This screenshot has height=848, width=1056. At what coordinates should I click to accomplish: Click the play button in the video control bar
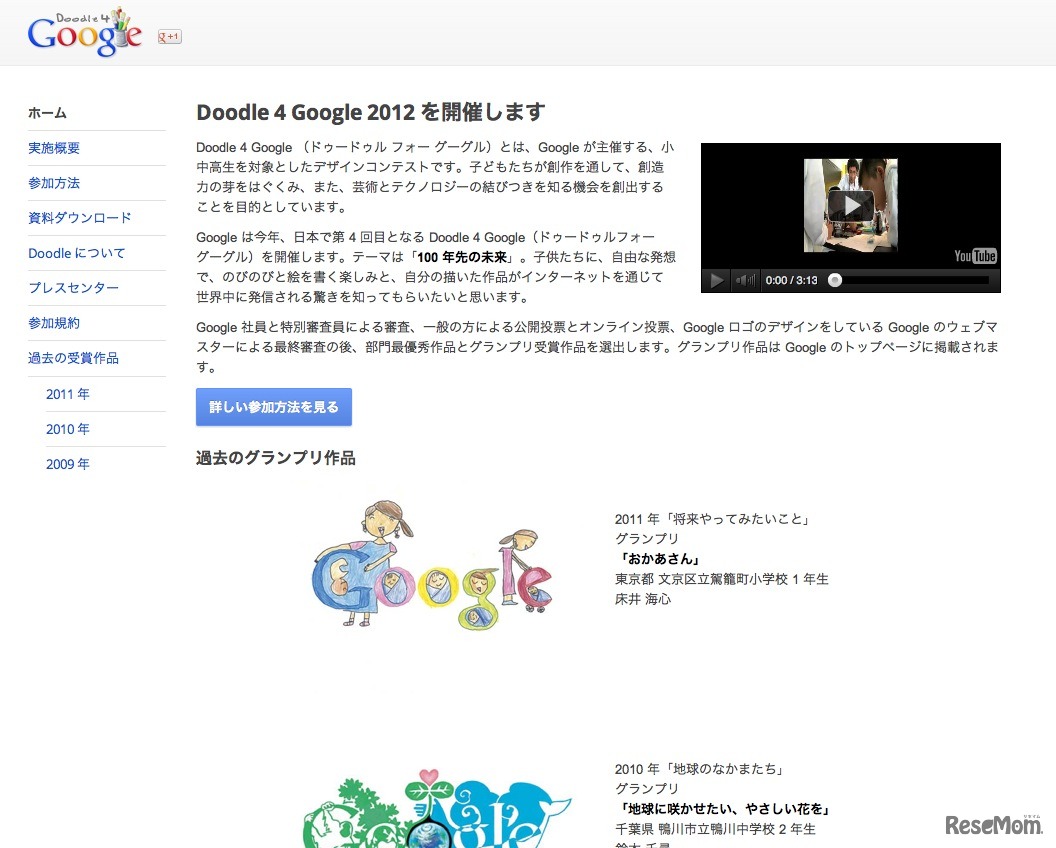717,280
